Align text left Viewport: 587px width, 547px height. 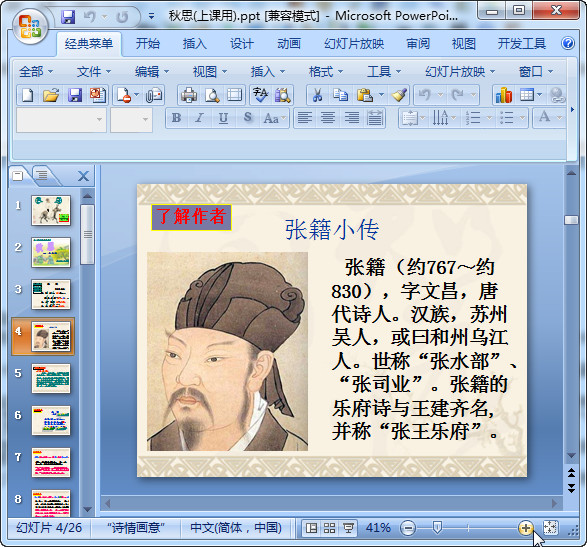305,118
